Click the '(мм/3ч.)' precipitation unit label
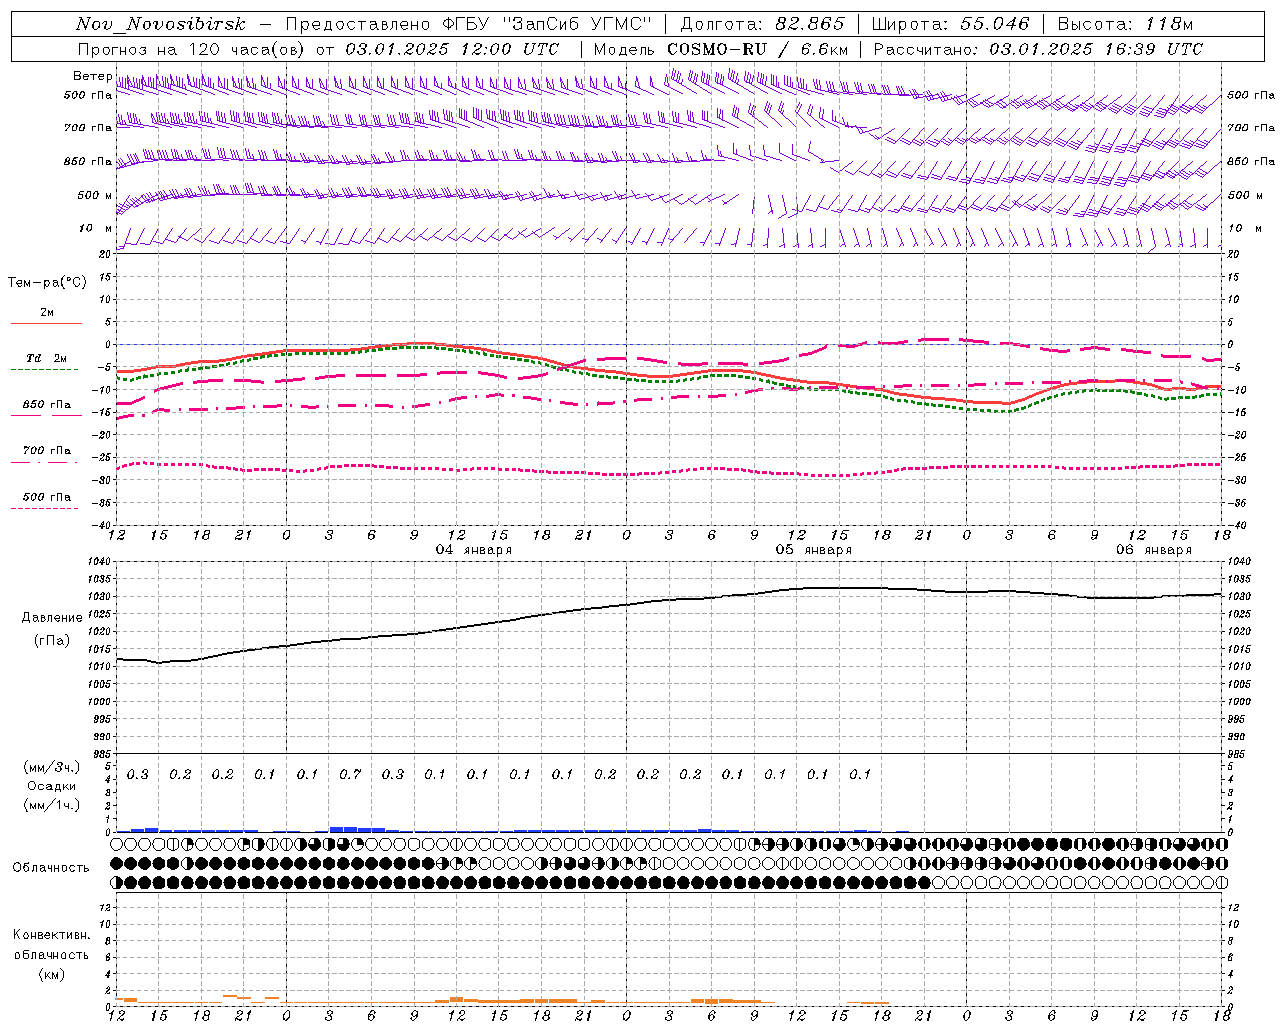 (x=52, y=767)
